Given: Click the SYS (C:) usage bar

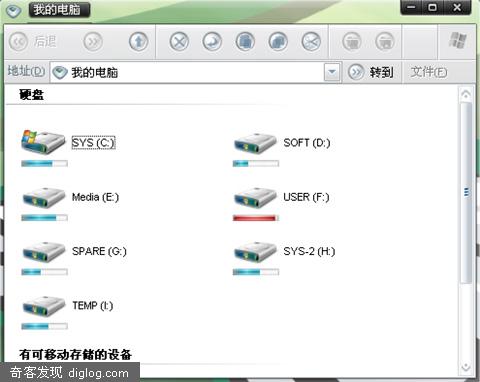Looking at the screenshot, I should 44,163.
